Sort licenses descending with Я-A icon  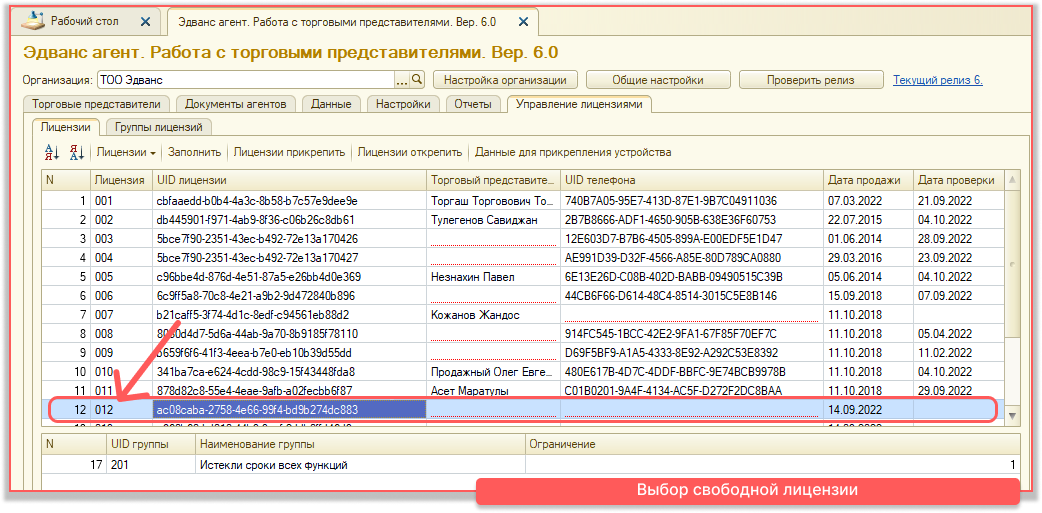pos(77,152)
